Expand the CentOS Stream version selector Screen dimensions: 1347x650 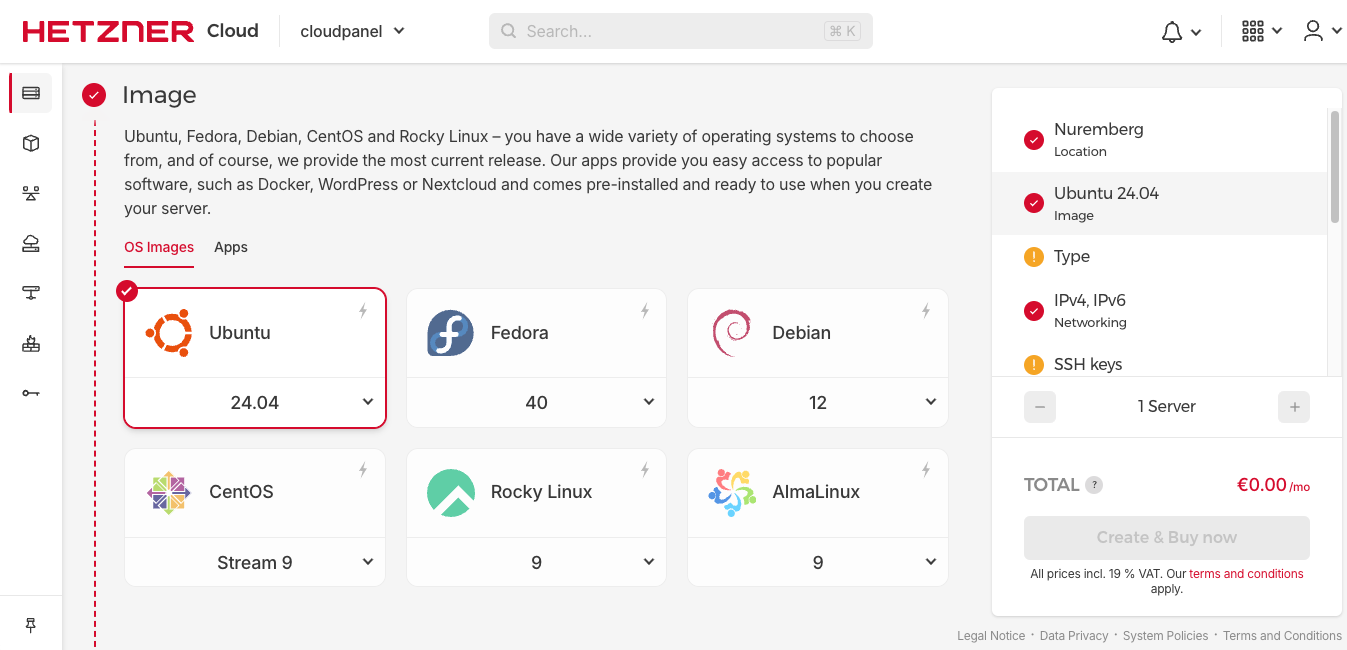[254, 562]
